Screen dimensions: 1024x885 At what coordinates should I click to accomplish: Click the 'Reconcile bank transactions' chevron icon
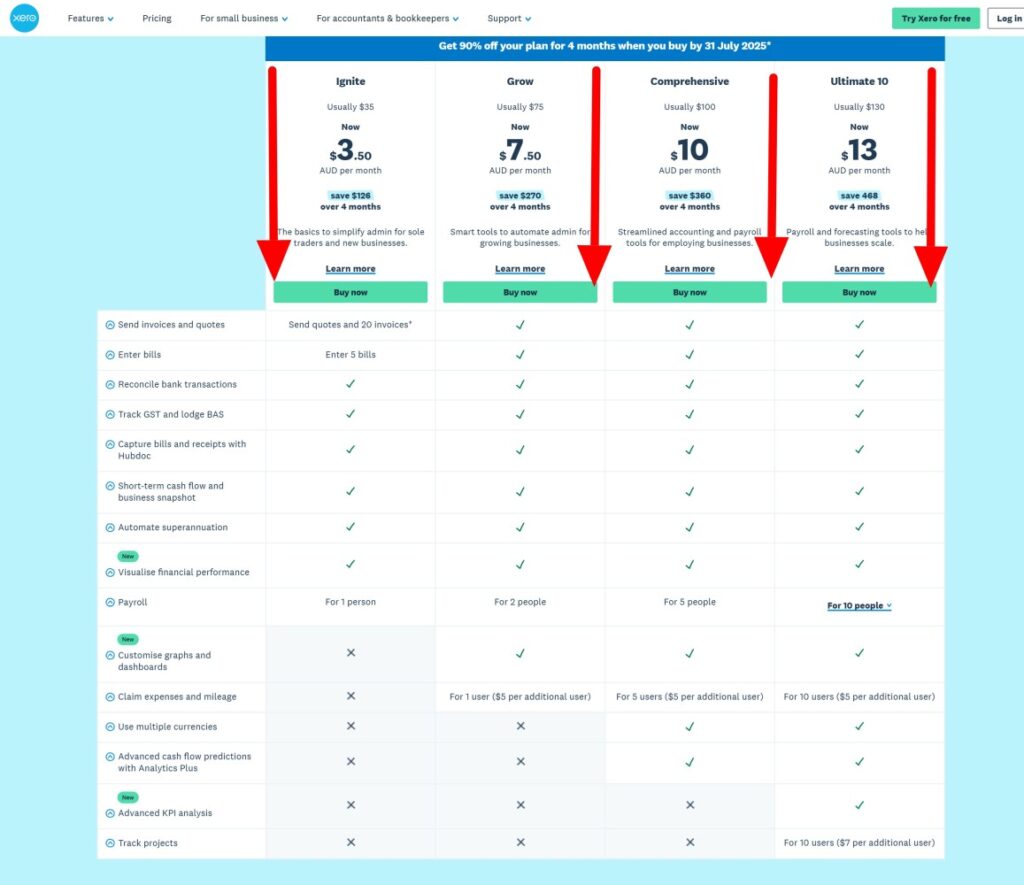click(110, 385)
